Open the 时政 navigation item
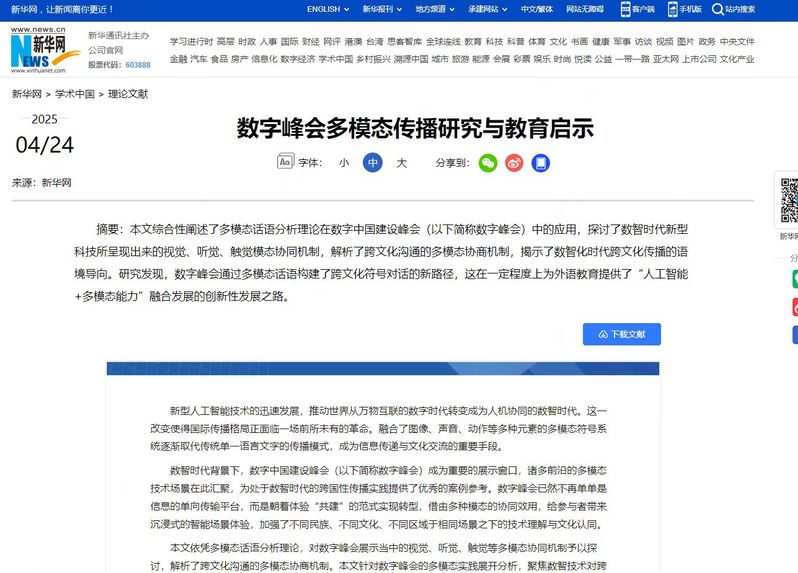The height and width of the screenshot is (573, 798). [x=247, y=42]
